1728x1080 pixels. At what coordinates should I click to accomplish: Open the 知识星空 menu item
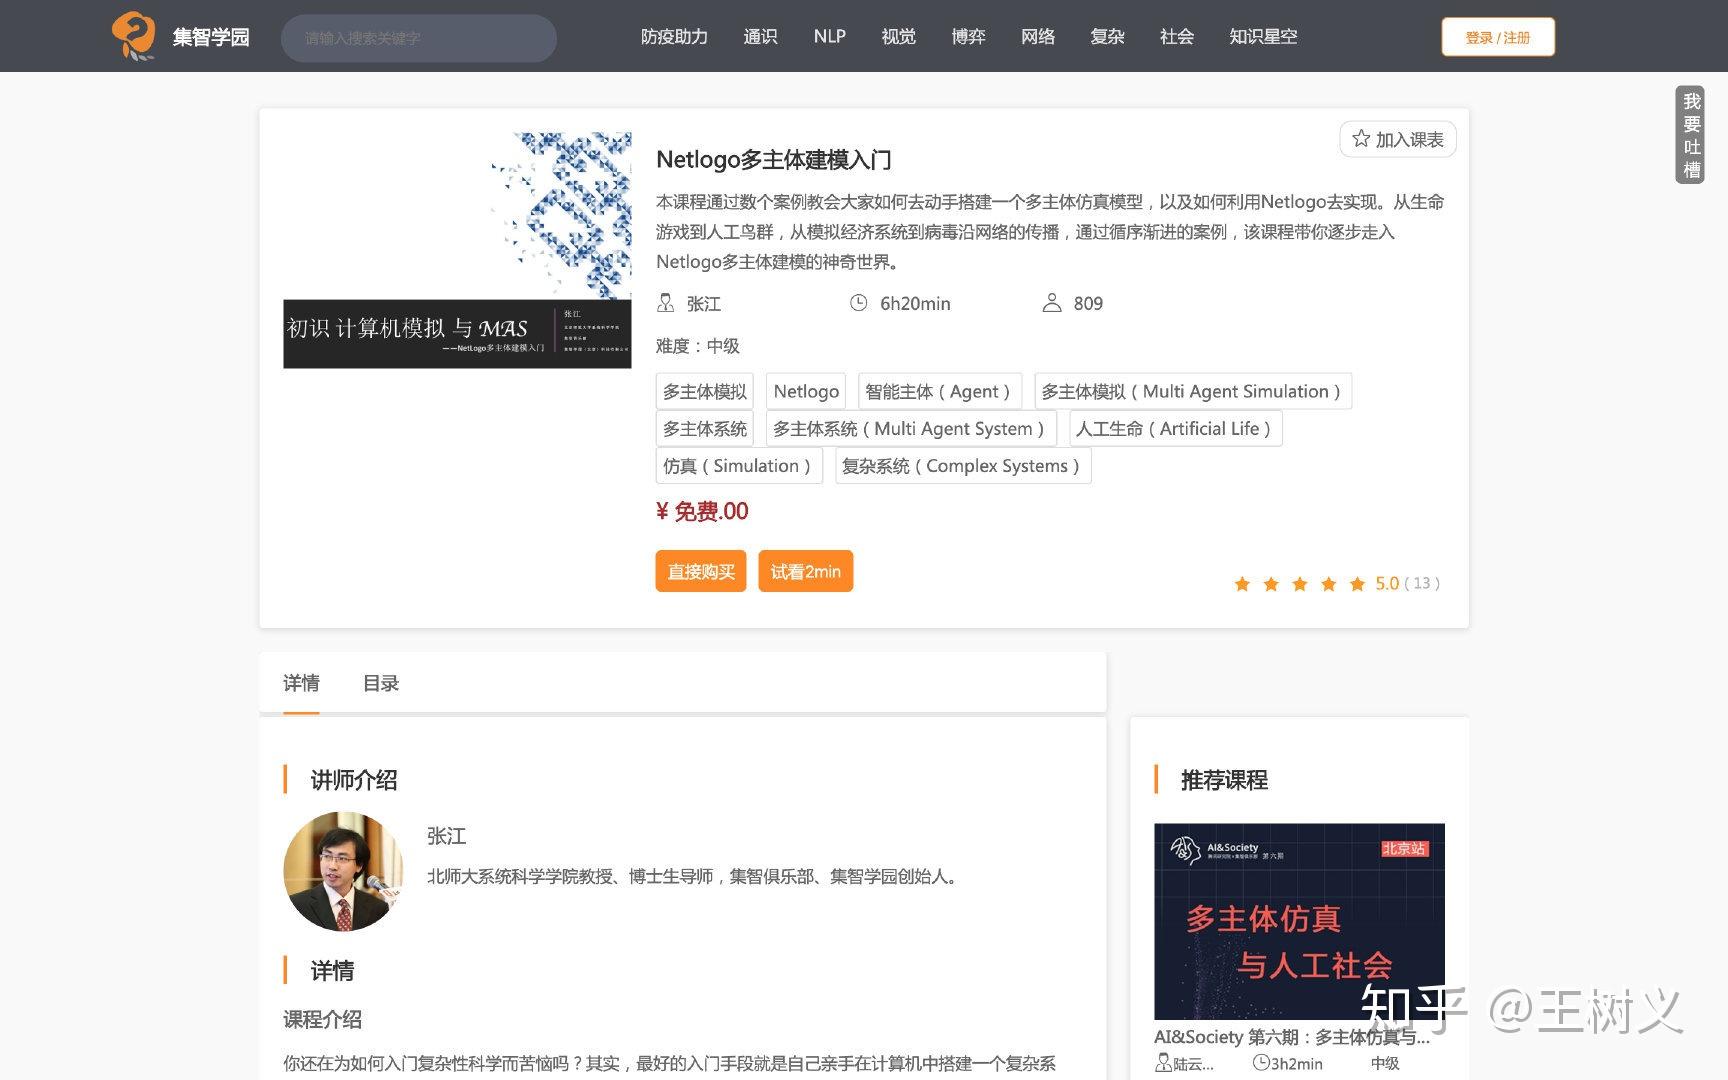tap(1263, 36)
